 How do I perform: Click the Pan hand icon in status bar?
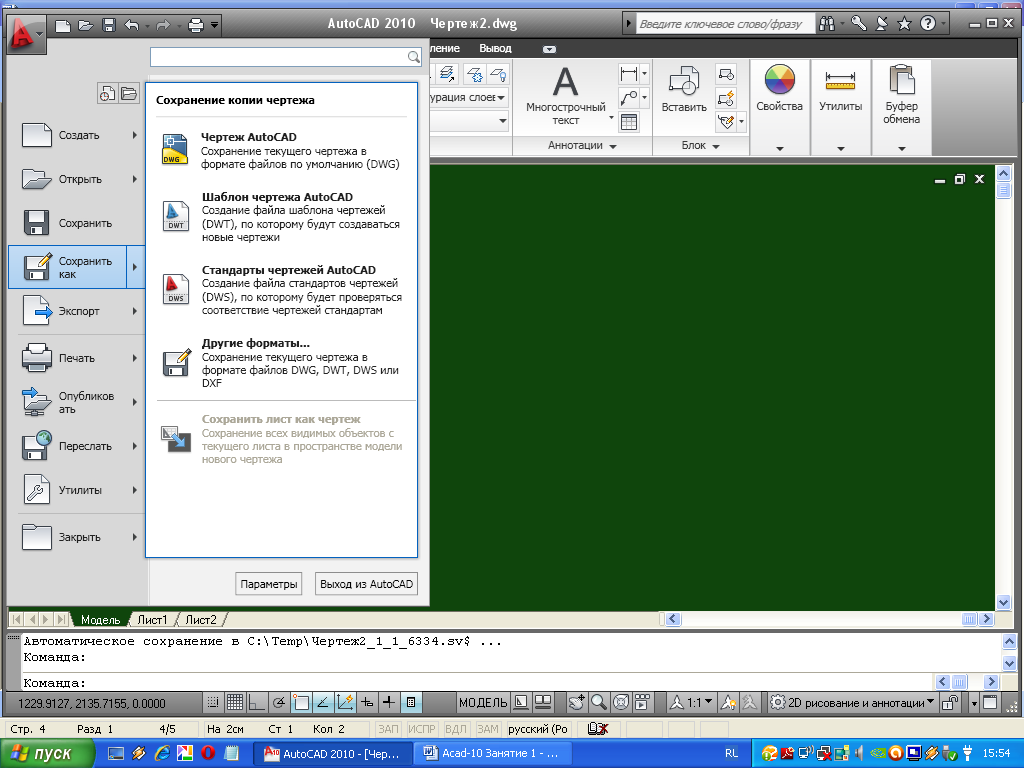pyautogui.click(x=576, y=703)
